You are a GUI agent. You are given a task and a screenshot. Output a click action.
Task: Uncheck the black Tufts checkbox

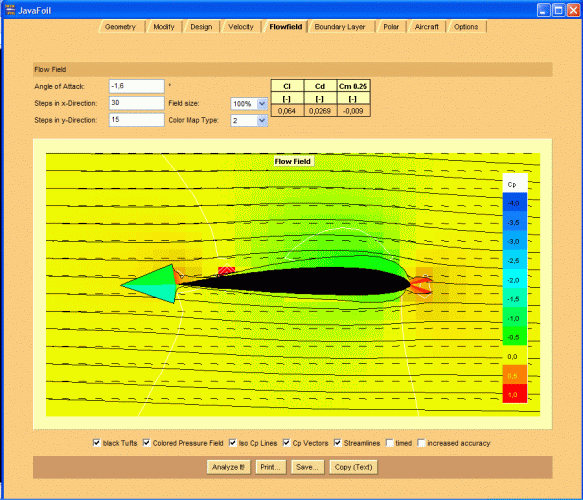coord(96,442)
